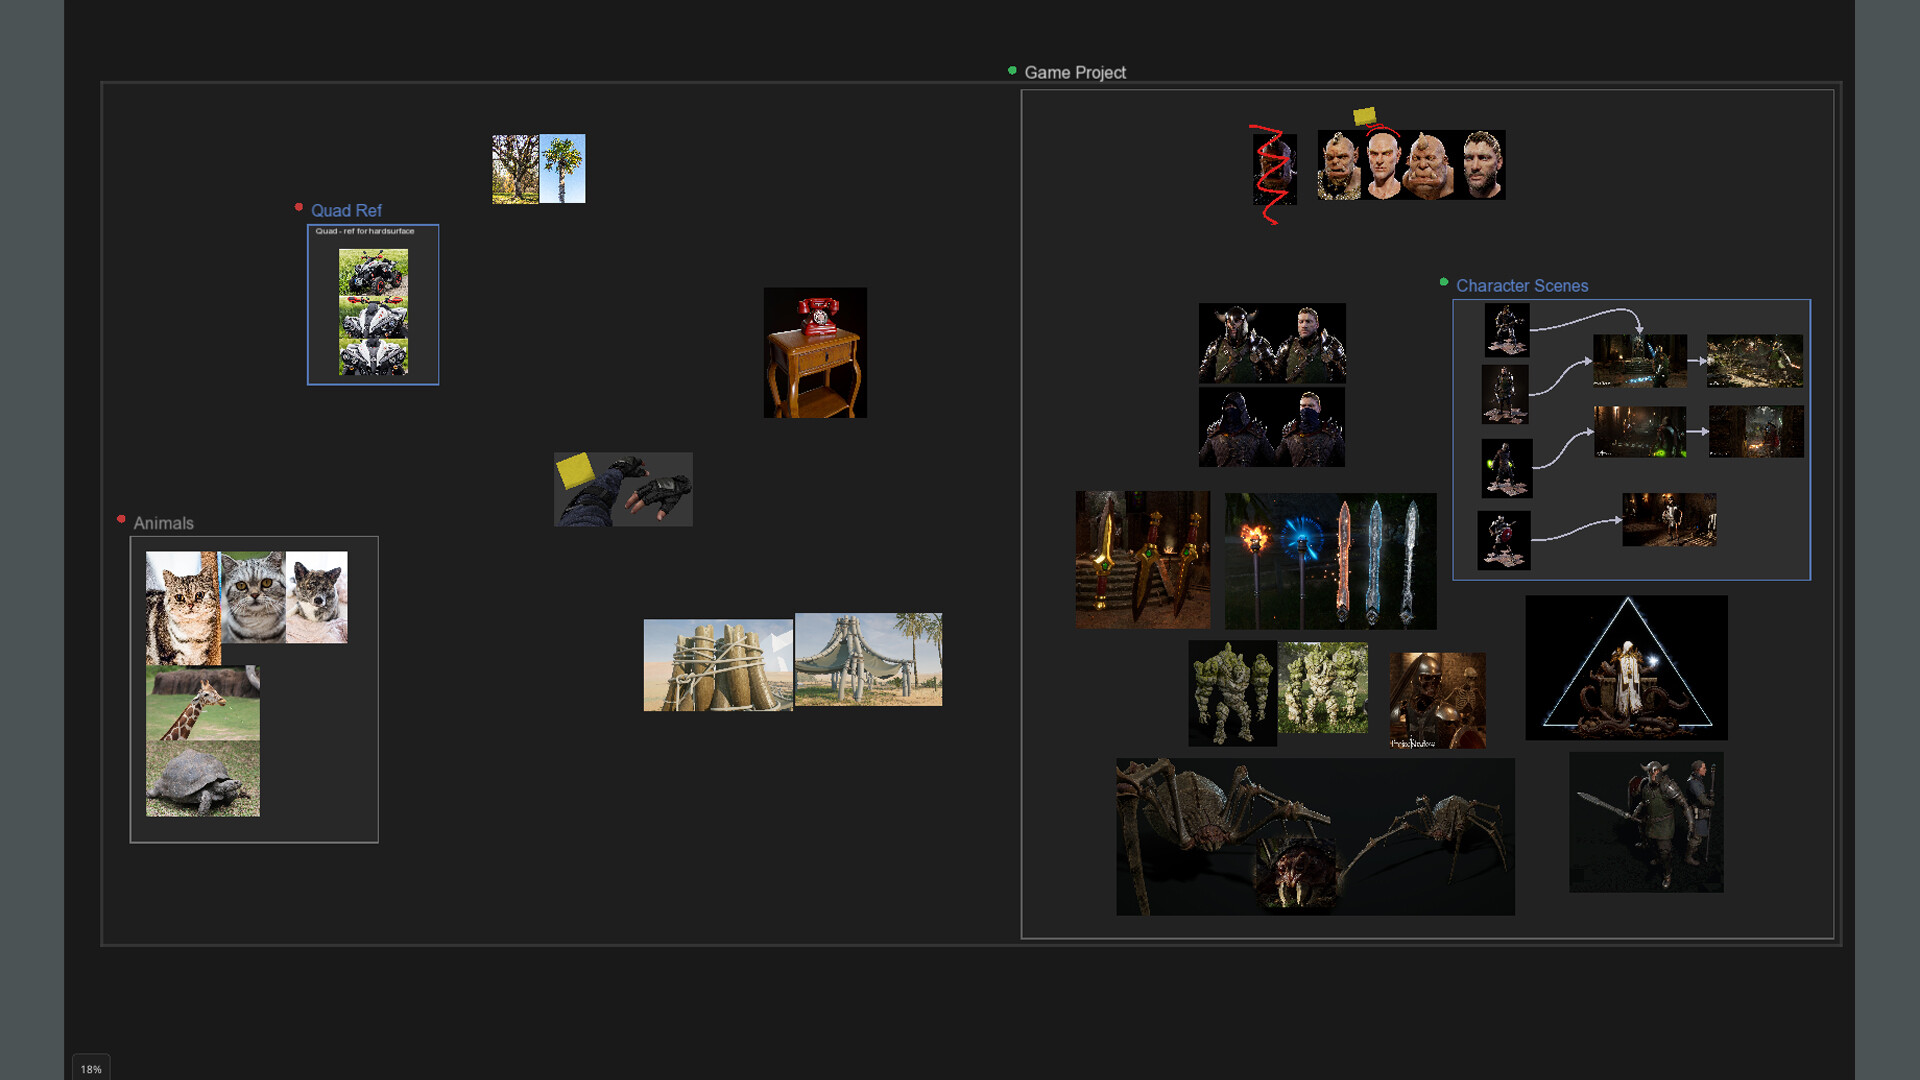The width and height of the screenshot is (1920, 1080).
Task: Select the Quad Ref group label
Action: (346, 210)
